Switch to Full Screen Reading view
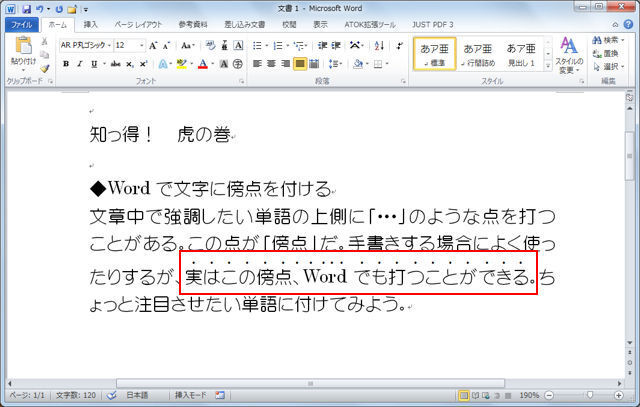The image size is (640, 407). [x=476, y=395]
